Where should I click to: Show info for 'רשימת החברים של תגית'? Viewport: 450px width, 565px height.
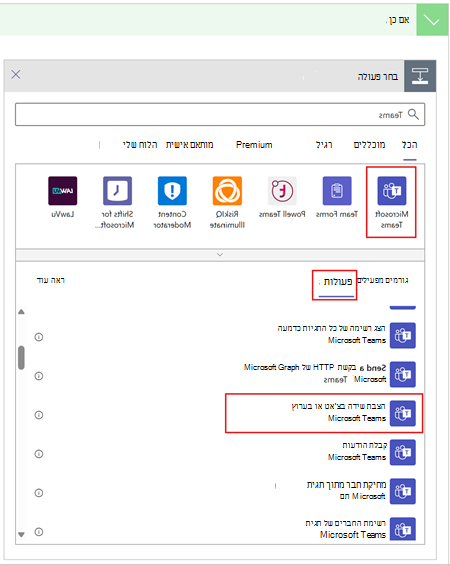pyautogui.click(x=39, y=531)
